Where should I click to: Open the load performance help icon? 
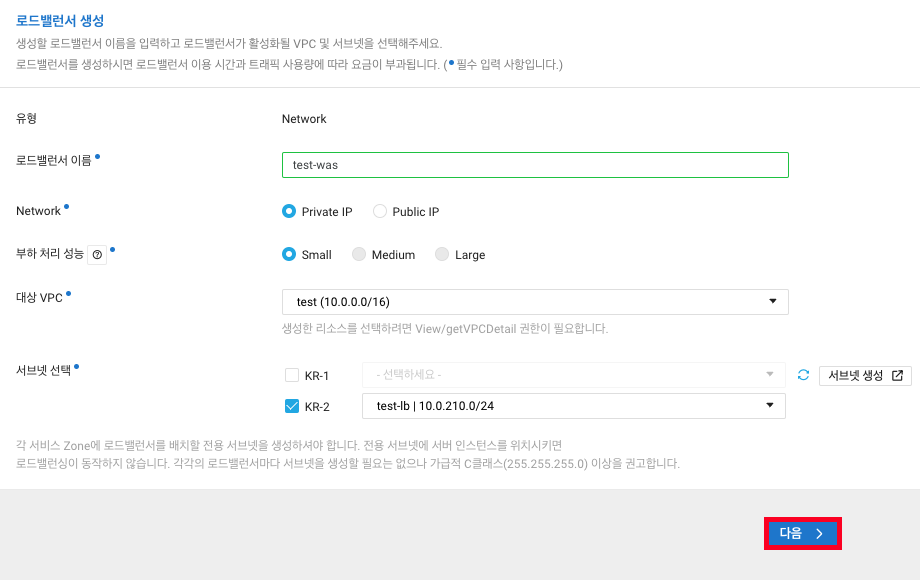pos(97,255)
